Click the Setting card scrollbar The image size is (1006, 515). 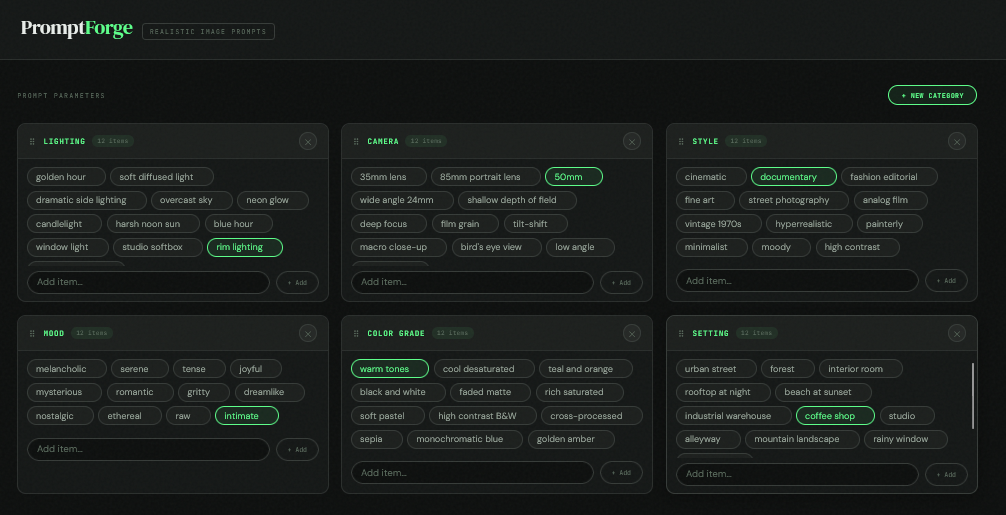(973, 396)
